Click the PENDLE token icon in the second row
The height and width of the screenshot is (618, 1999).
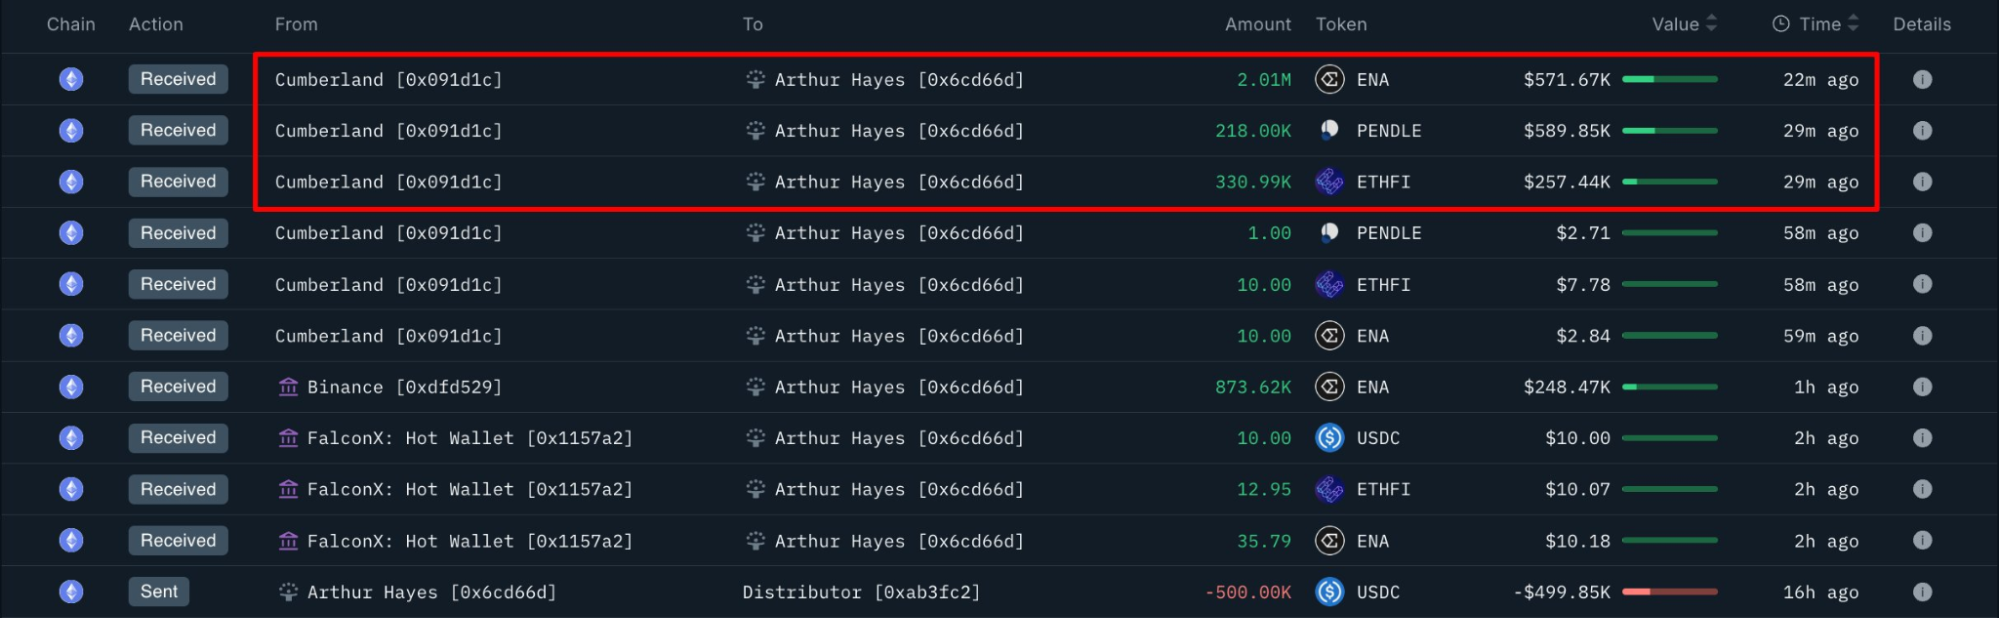click(x=1329, y=130)
